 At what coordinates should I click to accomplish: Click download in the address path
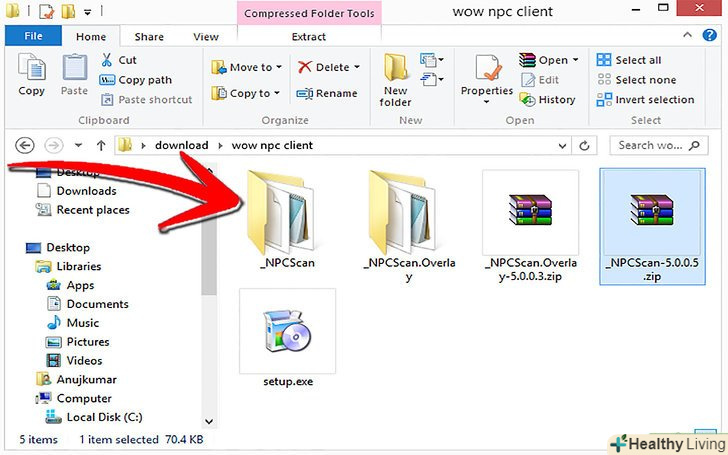182,145
